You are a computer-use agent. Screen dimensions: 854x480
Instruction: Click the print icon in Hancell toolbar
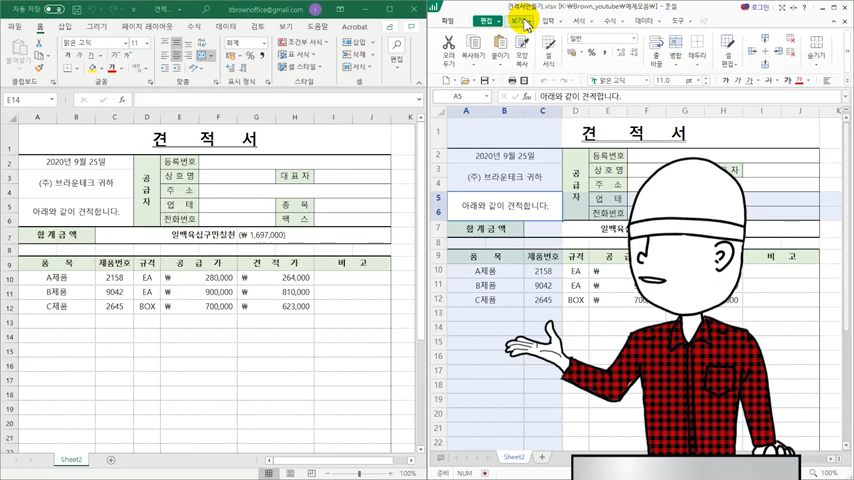(512, 81)
